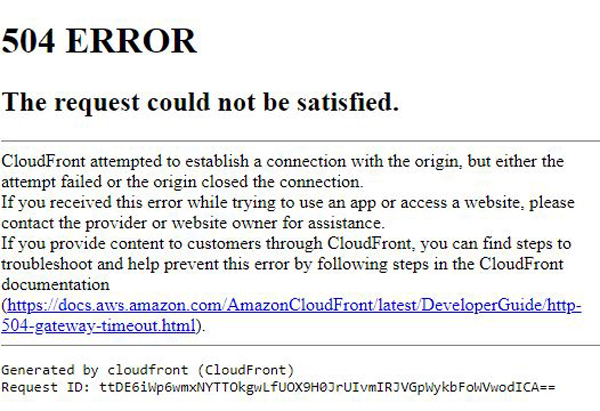Click the Request ID string text
Screen dimensions: 600x411
point(327,387)
